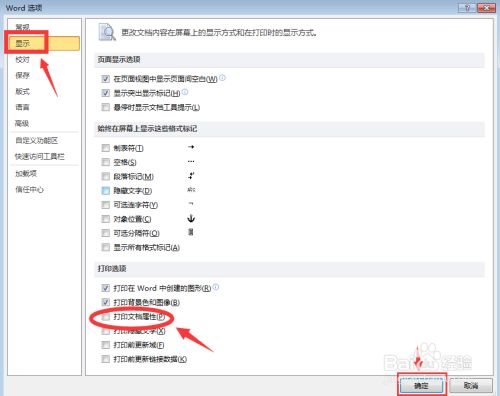Click info icon beside 在页面视图中显示页面间空白

pos(222,78)
